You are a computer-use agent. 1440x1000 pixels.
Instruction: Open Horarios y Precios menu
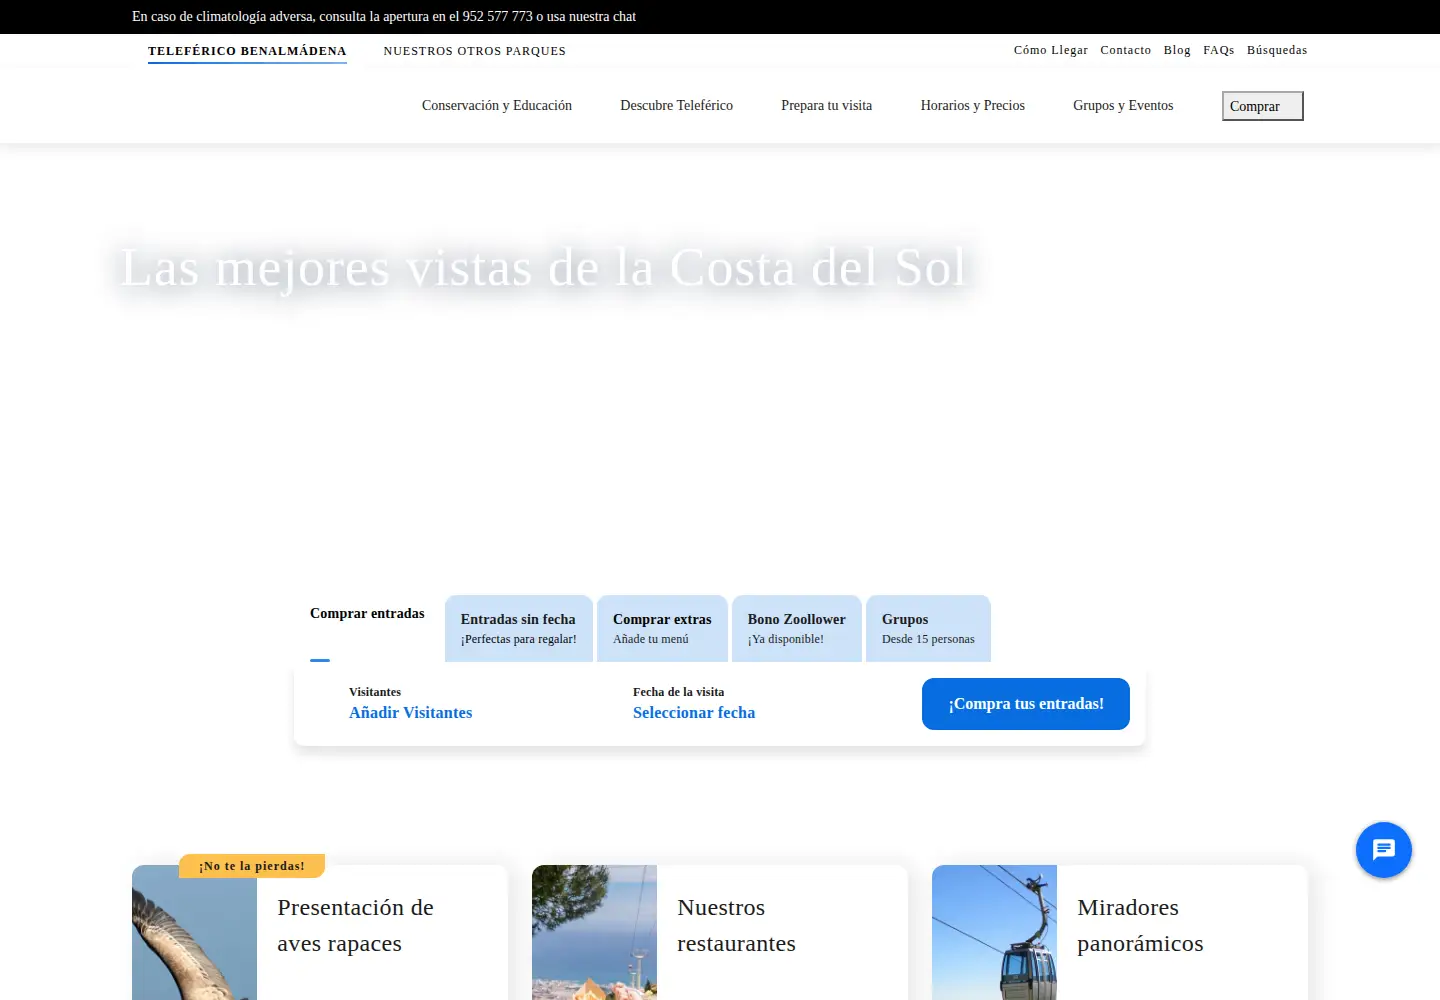point(973,105)
